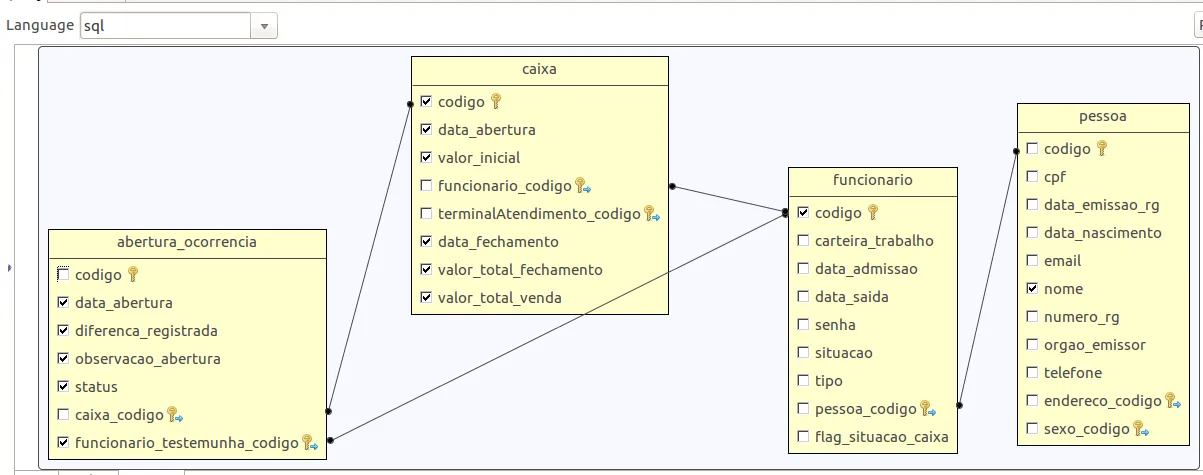The height and width of the screenshot is (475, 1203).
Task: Click the key icon beside abertura_ocorrencia codigo
Action: click(133, 274)
